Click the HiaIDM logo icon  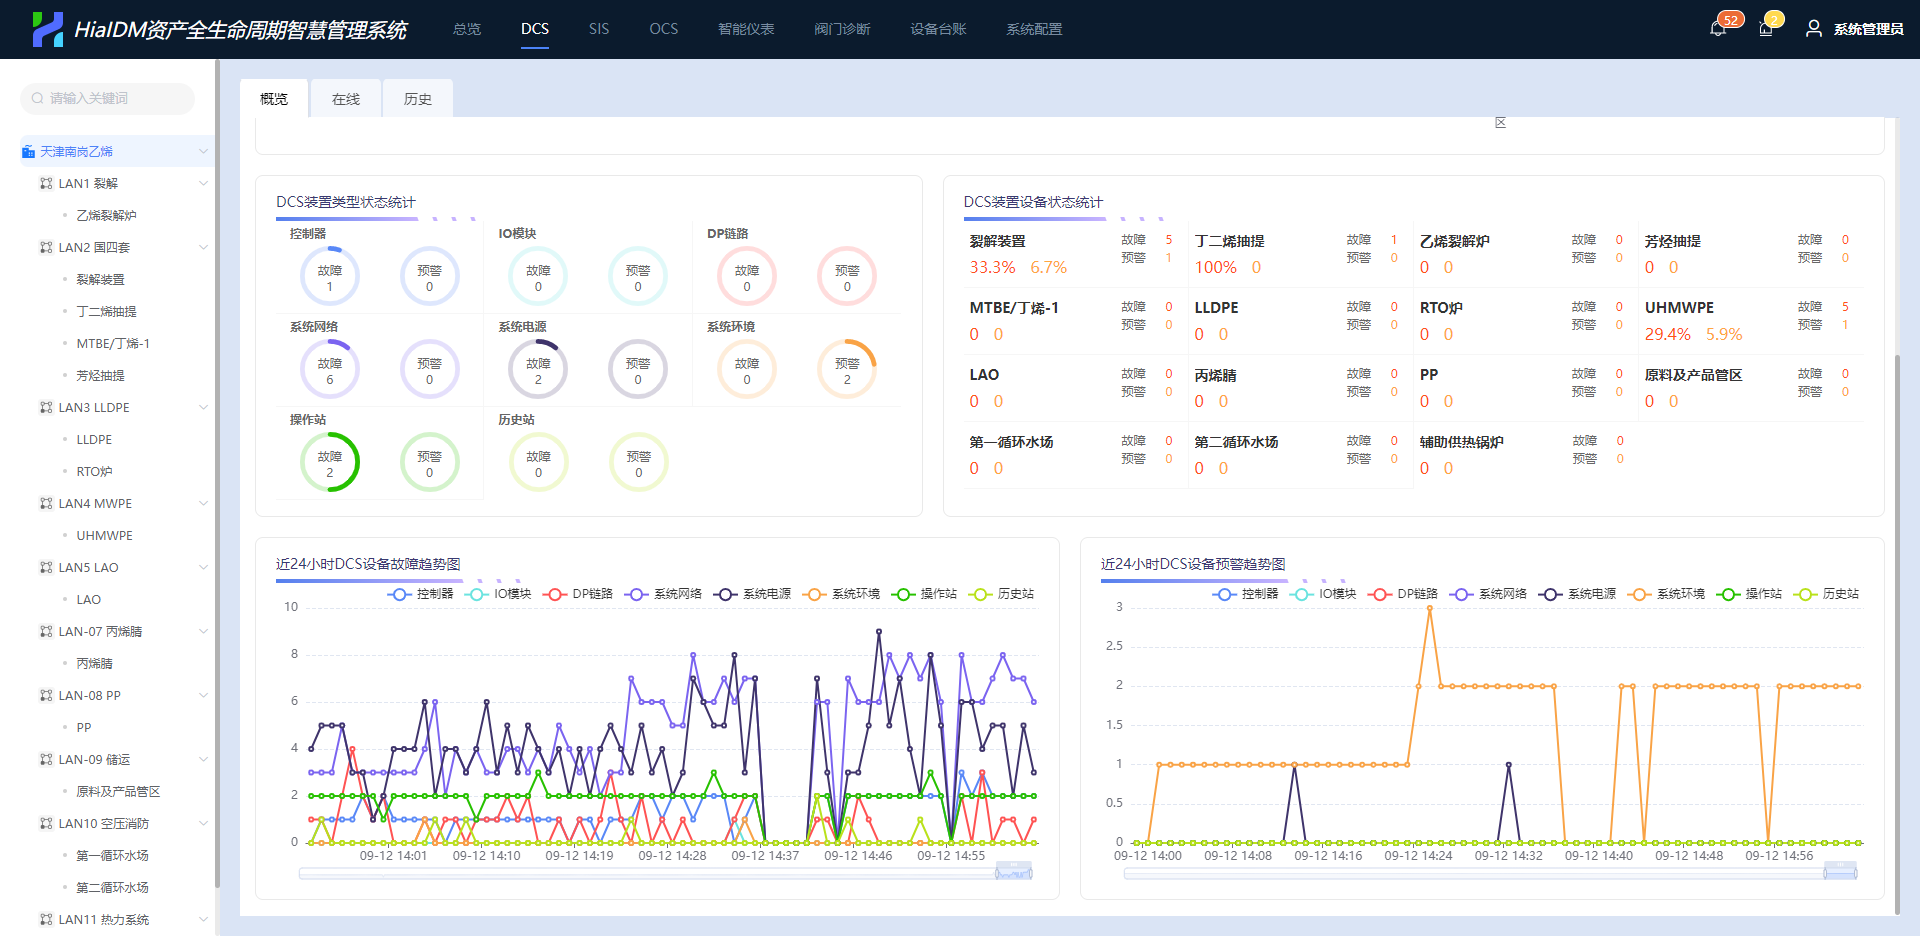tap(47, 29)
